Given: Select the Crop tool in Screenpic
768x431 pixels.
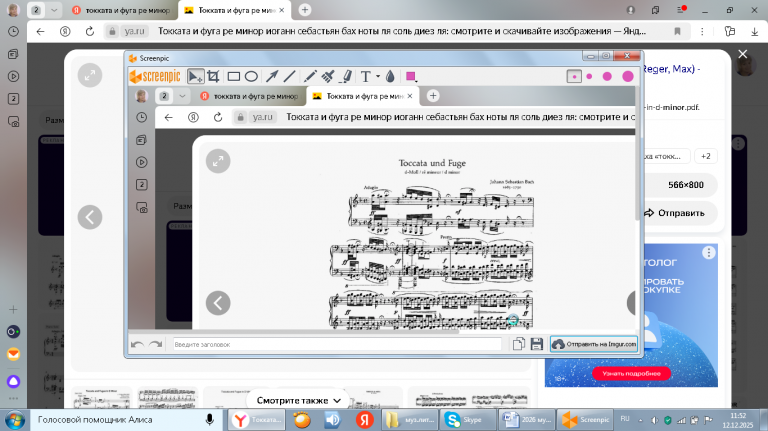Looking at the screenshot, I should [213, 76].
